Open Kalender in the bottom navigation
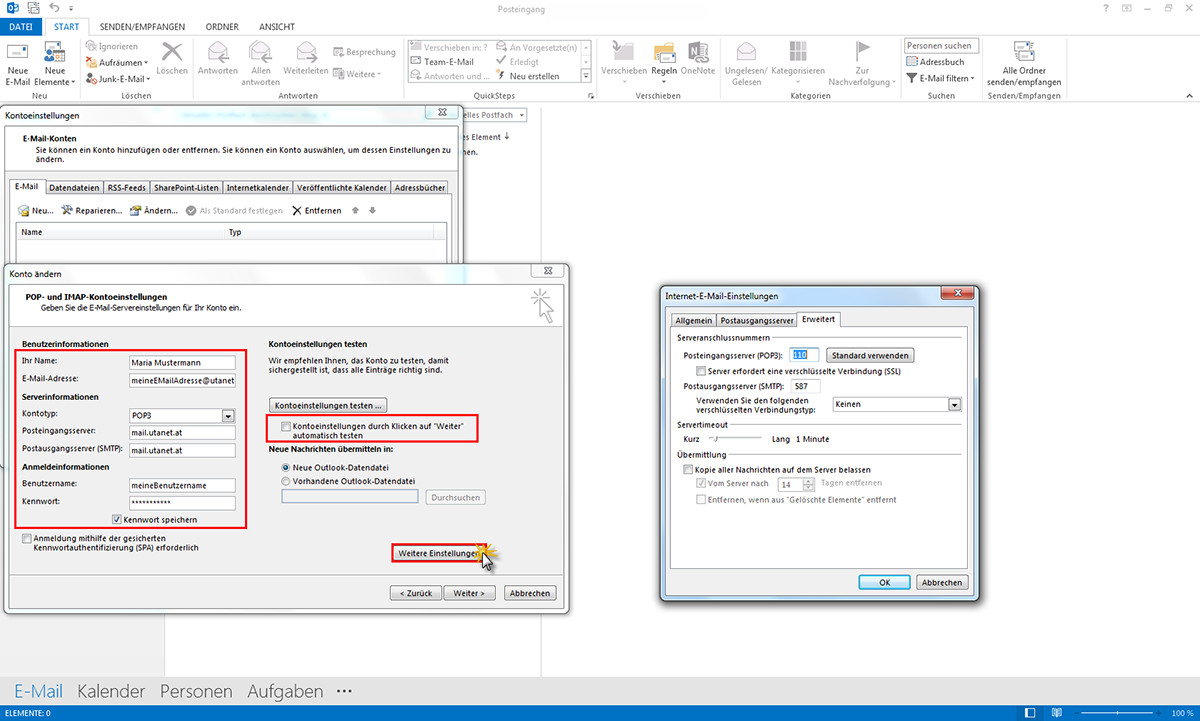This screenshot has width=1200, height=721. 111,691
